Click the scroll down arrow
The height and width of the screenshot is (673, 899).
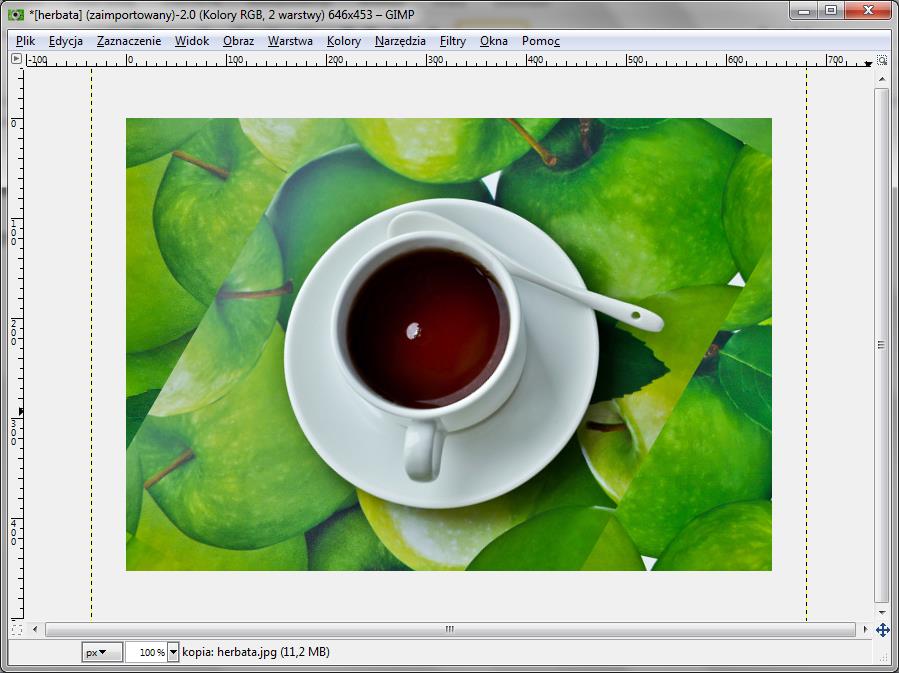882,612
